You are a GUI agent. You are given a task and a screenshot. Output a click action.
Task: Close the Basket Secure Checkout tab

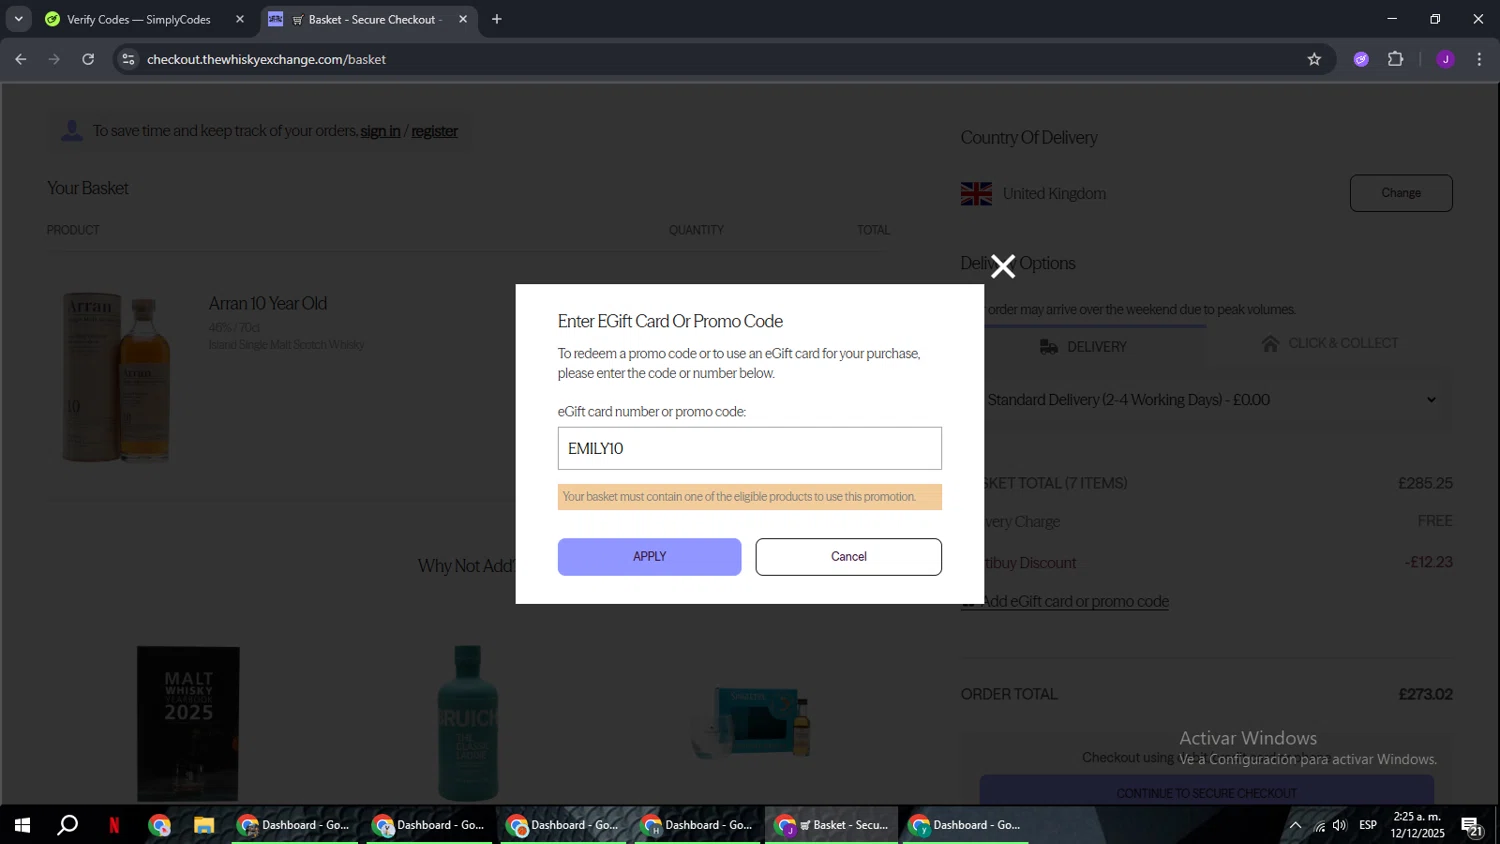463,19
